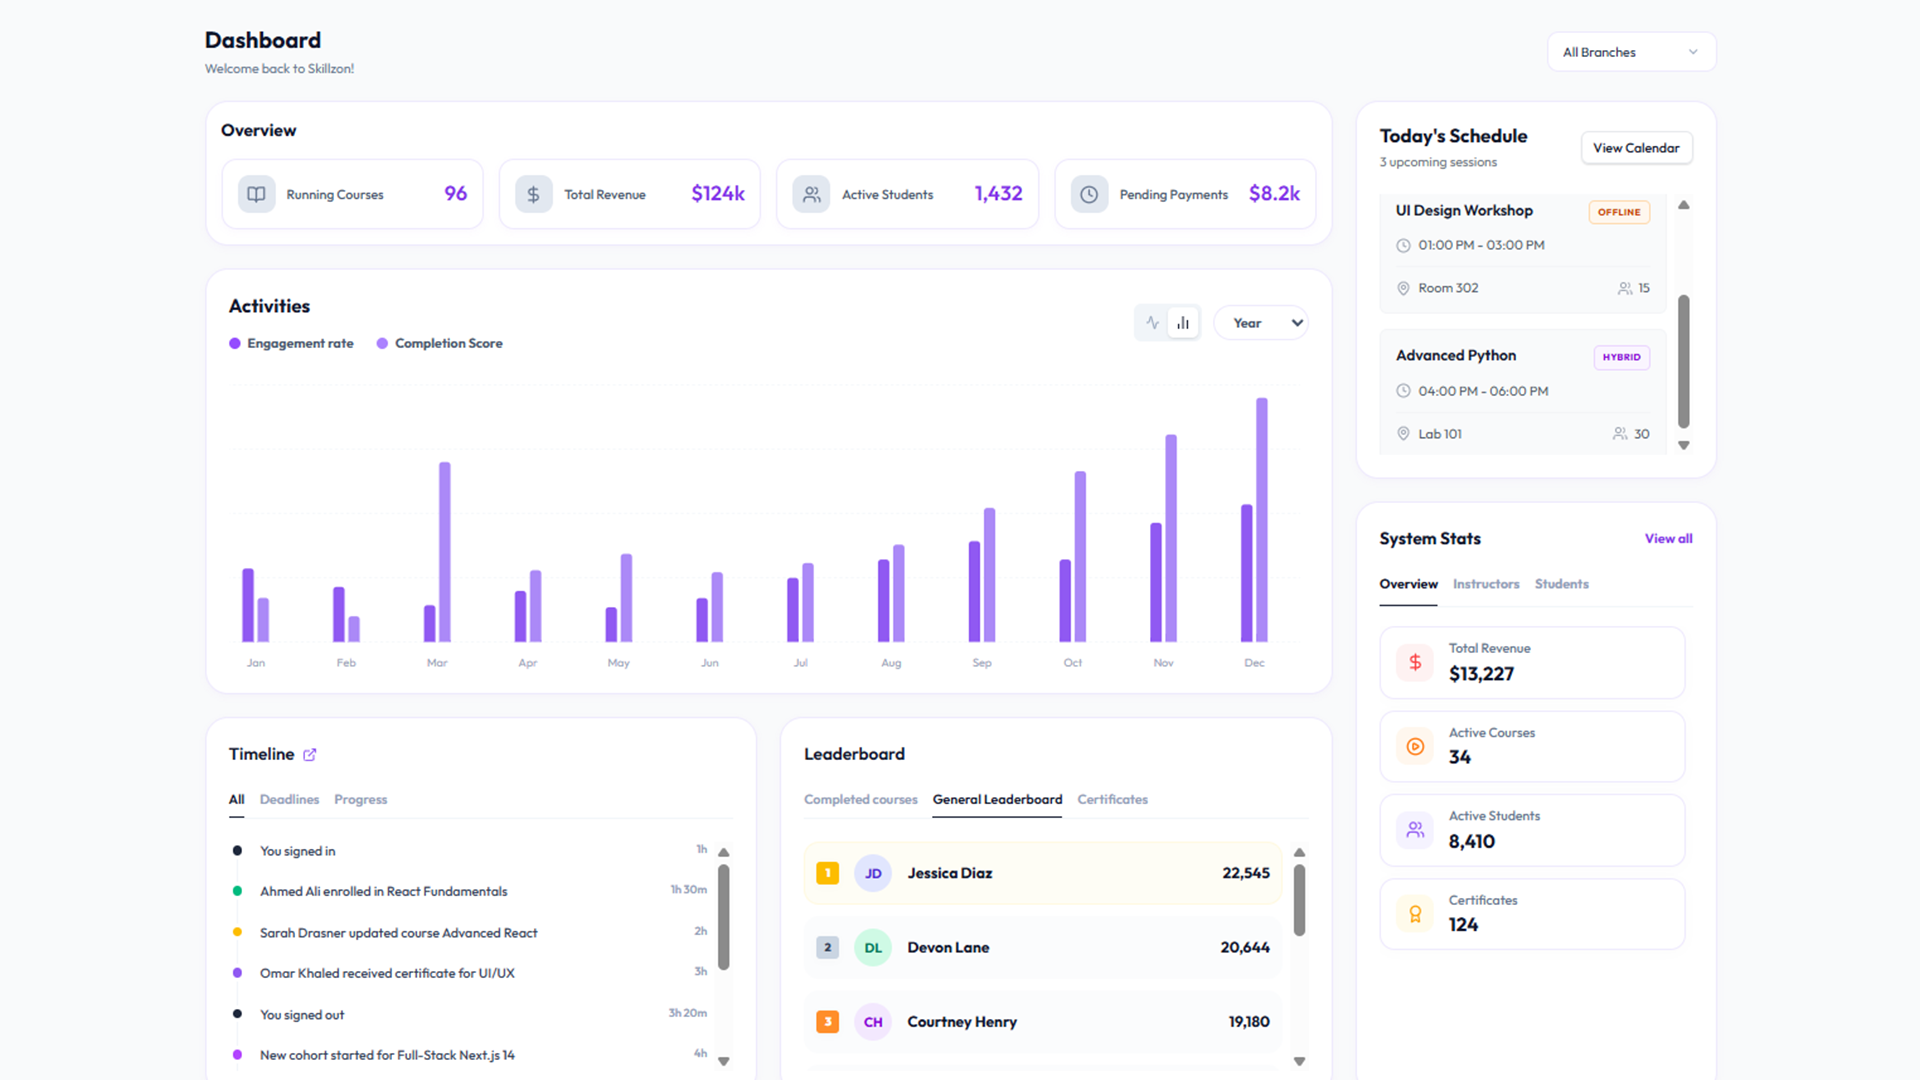Click the Timeline scroll up arrow

pyautogui.click(x=724, y=853)
